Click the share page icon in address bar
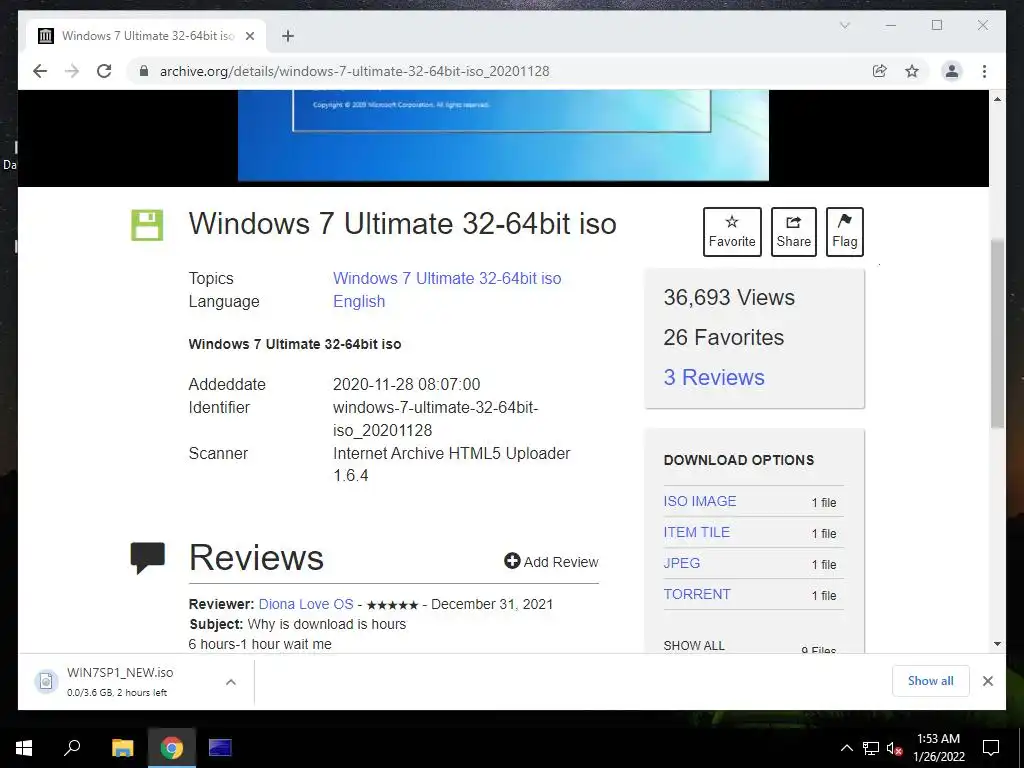This screenshot has width=1024, height=768. point(880,71)
